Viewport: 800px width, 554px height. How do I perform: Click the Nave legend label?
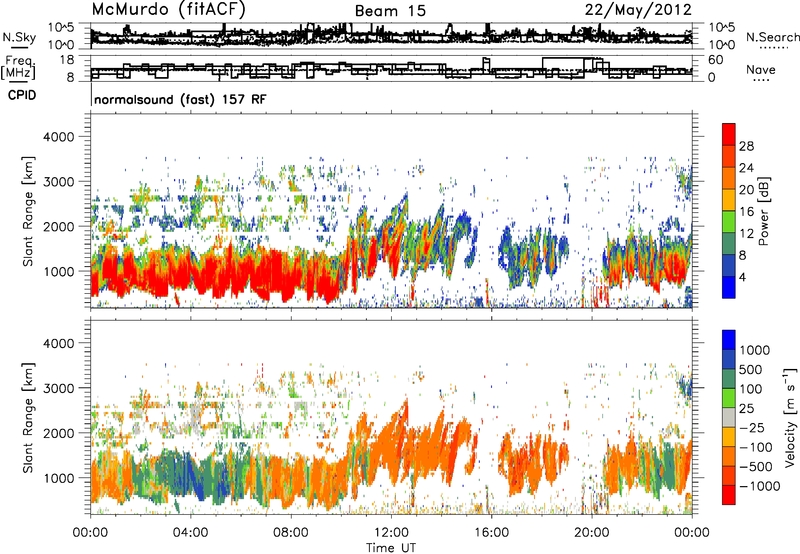[x=761, y=69]
